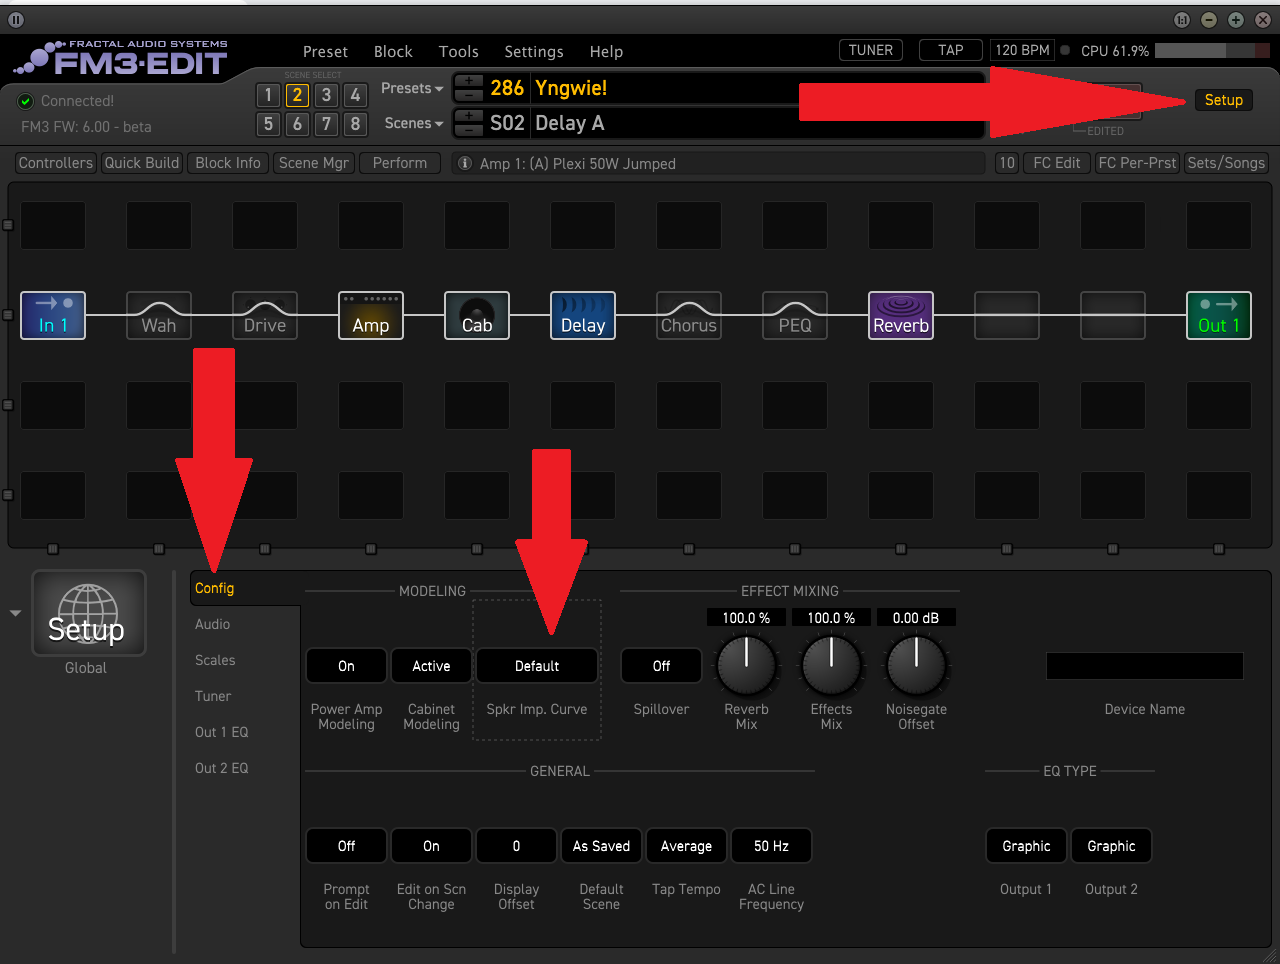Switch to the Tuner setup tab

(x=213, y=696)
